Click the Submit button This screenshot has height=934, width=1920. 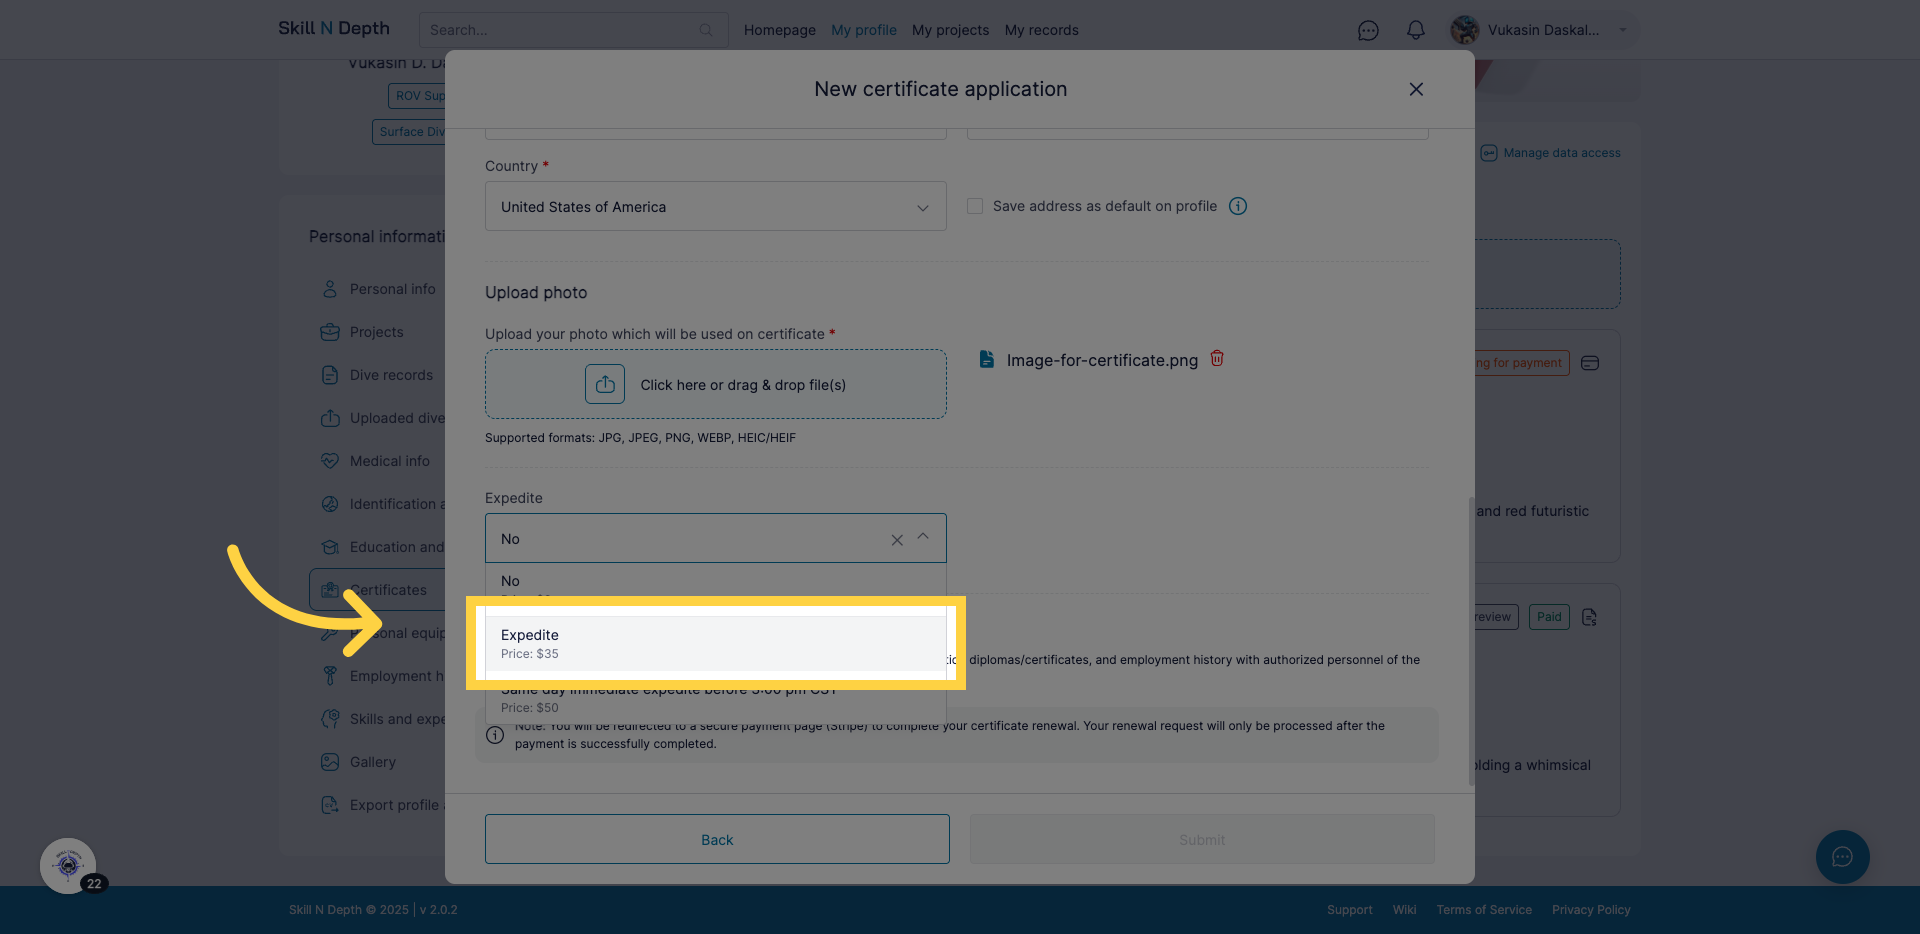1202,839
